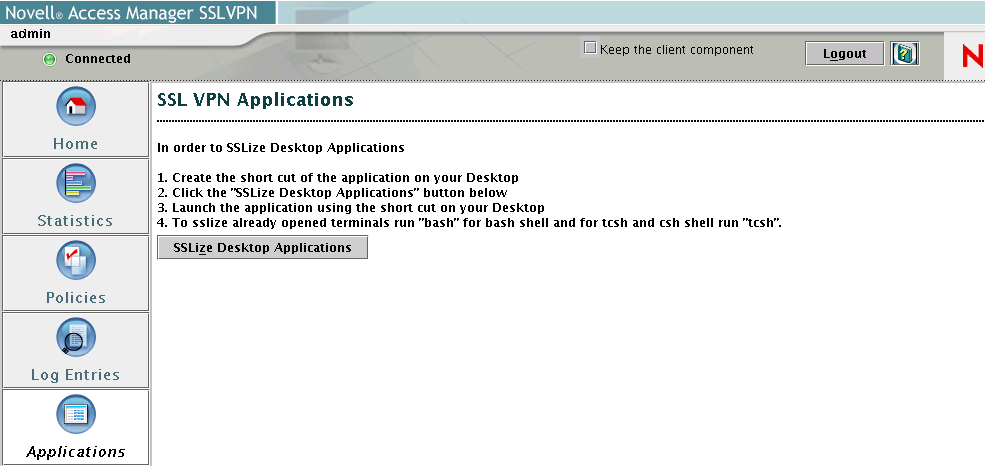Switch to the Log Entries tab label
The width and height of the screenshot is (985, 466).
(x=75, y=375)
